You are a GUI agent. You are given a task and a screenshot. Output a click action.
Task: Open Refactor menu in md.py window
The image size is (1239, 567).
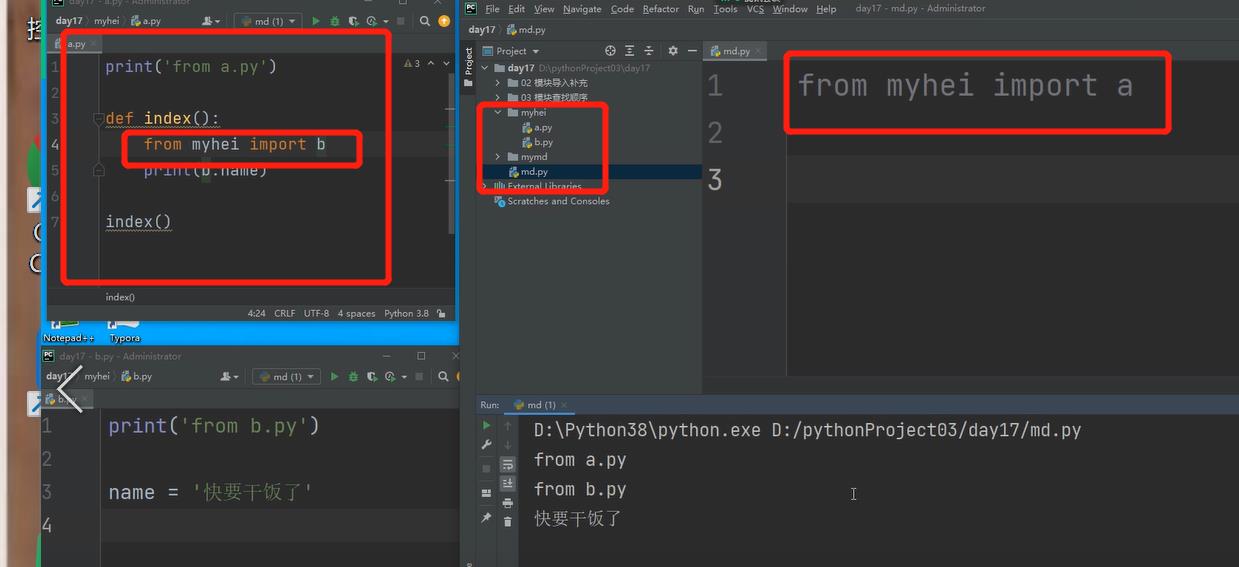pos(660,9)
